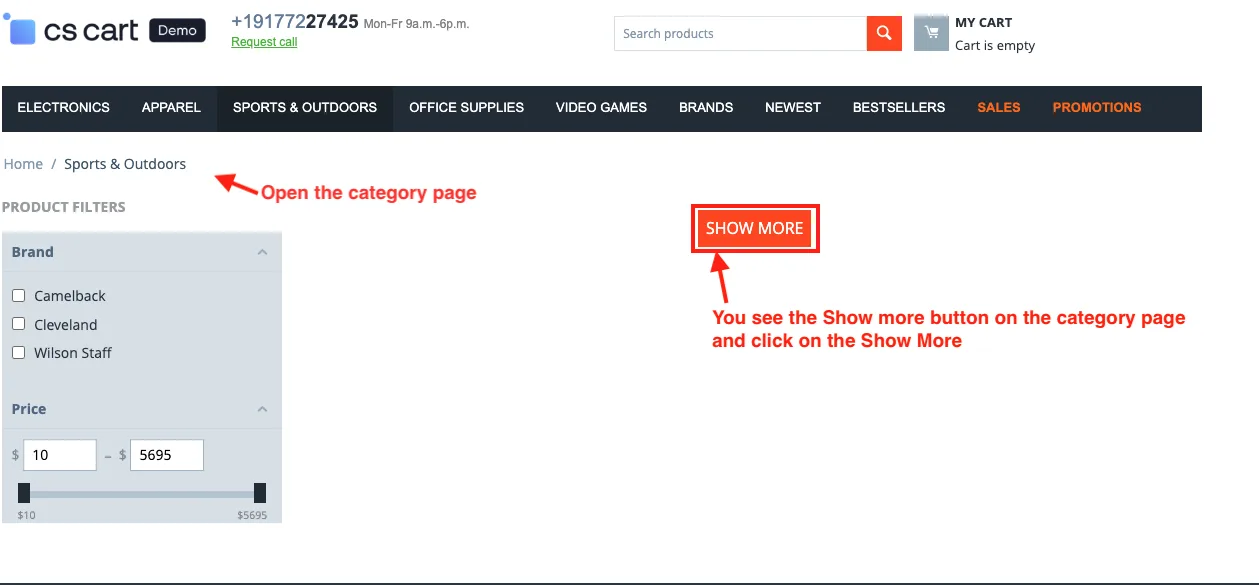
Task: Open the shopping cart icon
Action: point(931,33)
